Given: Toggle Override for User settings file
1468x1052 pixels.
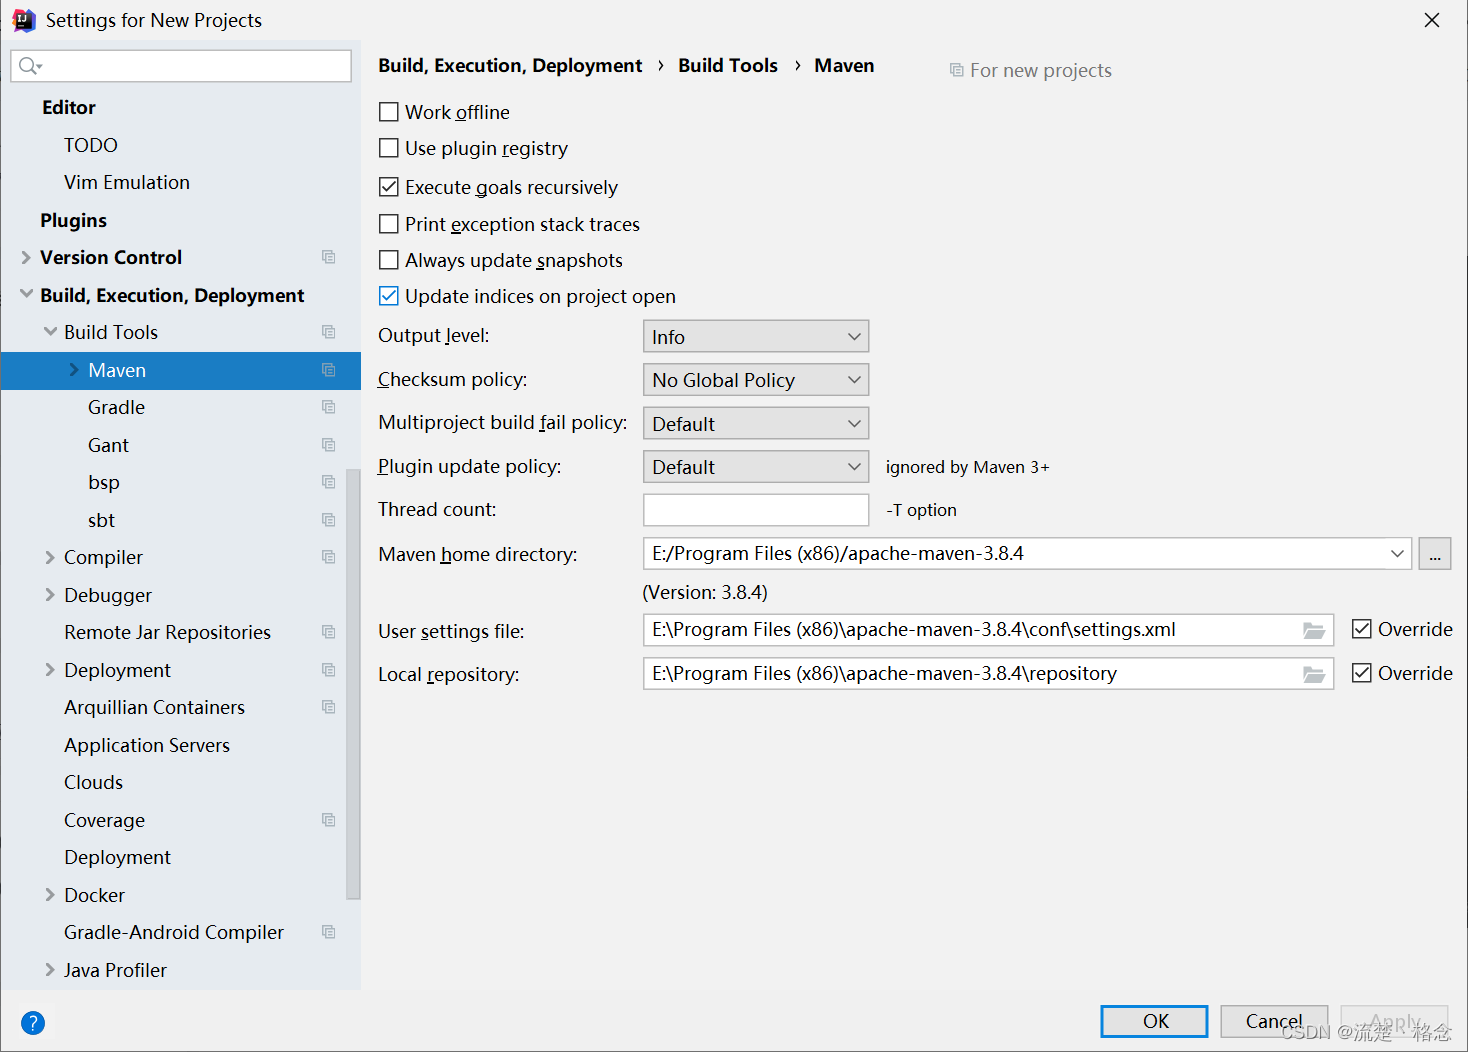Looking at the screenshot, I should point(1361,629).
